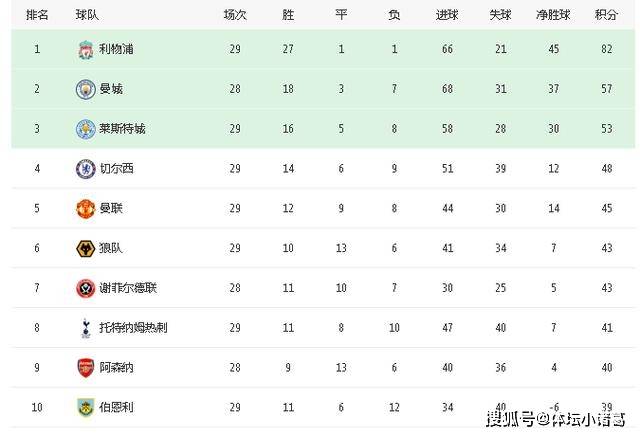Click the Sheffield United crest icon
This screenshot has height=436, width=640.
click(x=85, y=288)
